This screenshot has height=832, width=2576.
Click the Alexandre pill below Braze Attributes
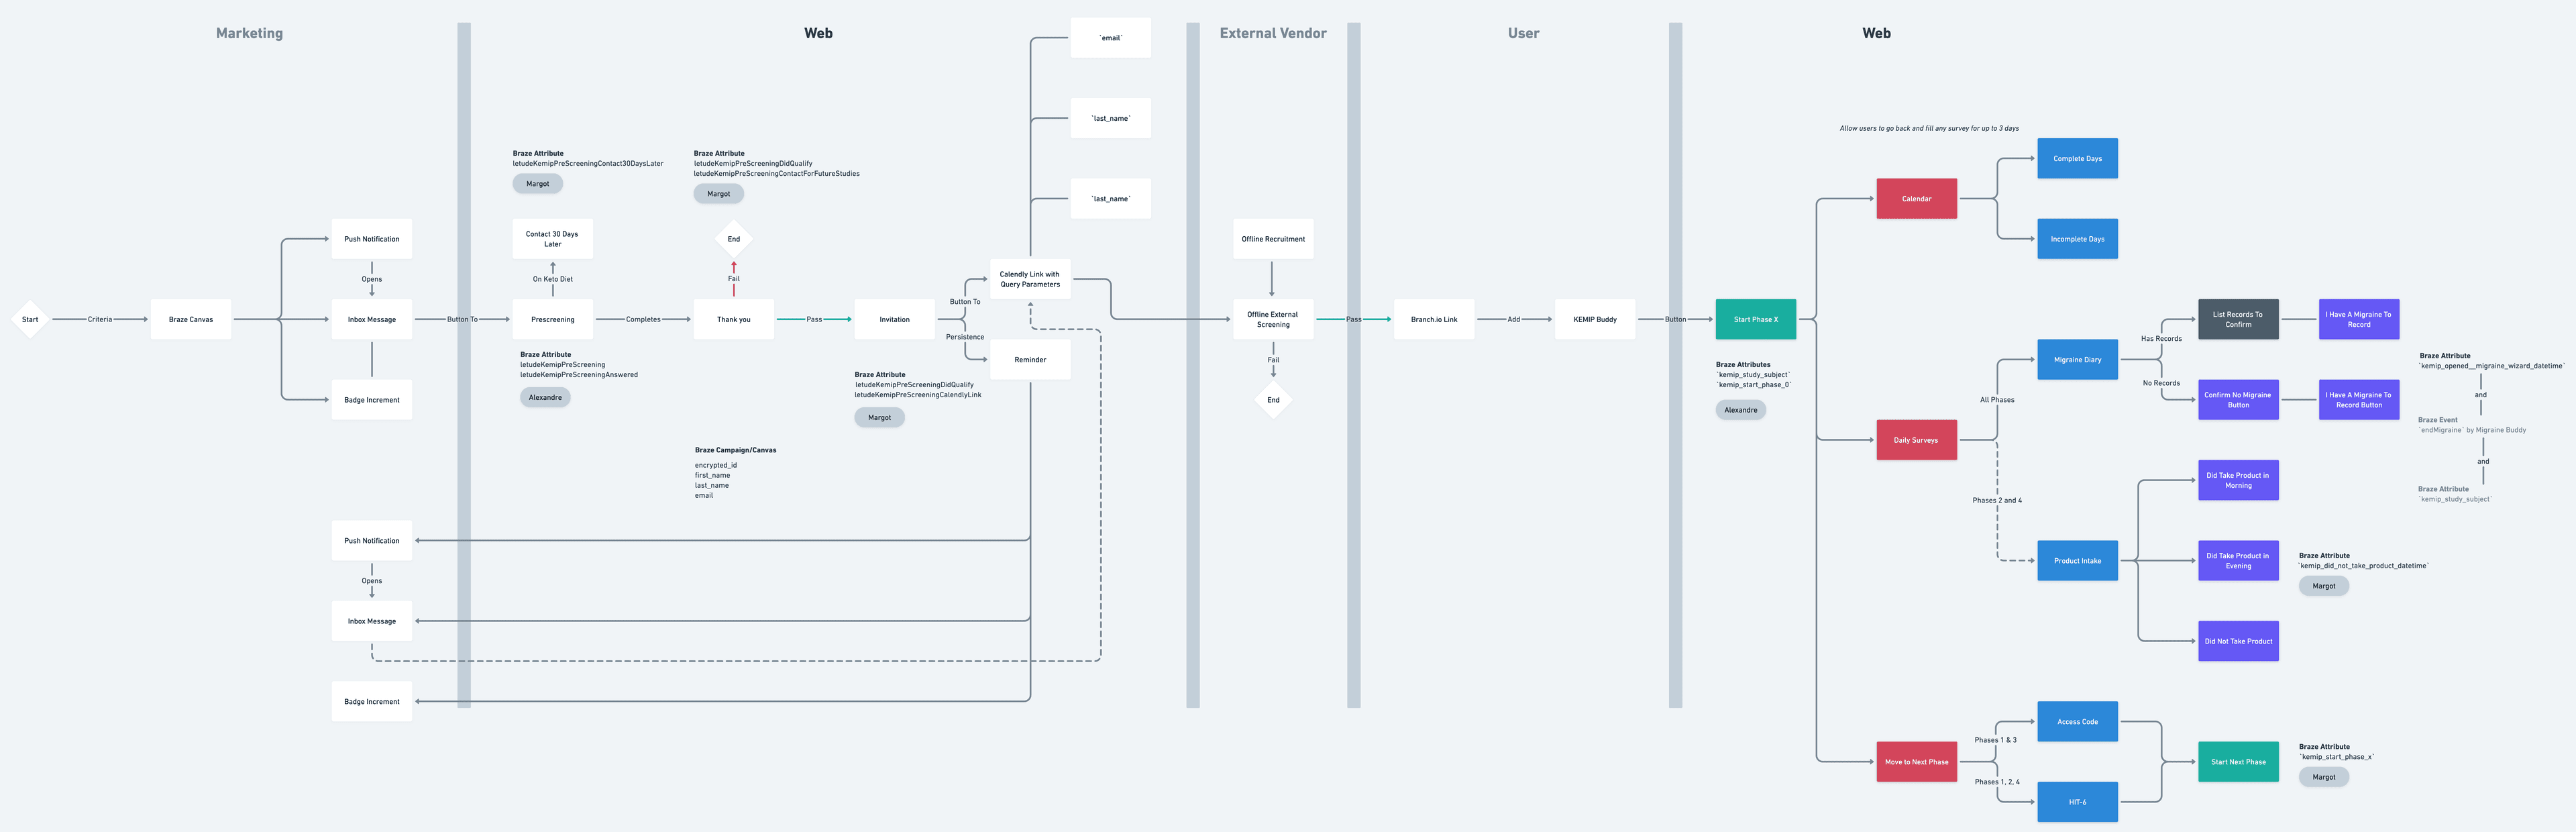coord(1740,409)
